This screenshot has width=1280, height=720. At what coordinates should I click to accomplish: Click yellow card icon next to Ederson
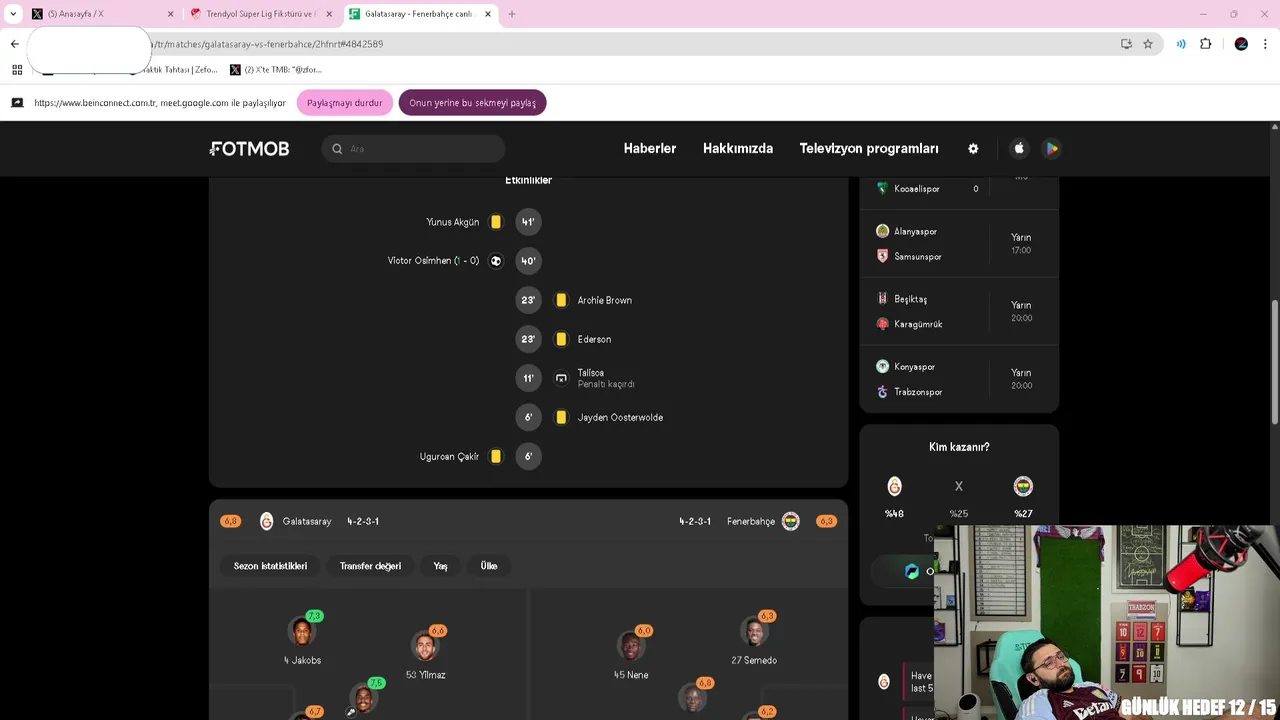click(561, 339)
